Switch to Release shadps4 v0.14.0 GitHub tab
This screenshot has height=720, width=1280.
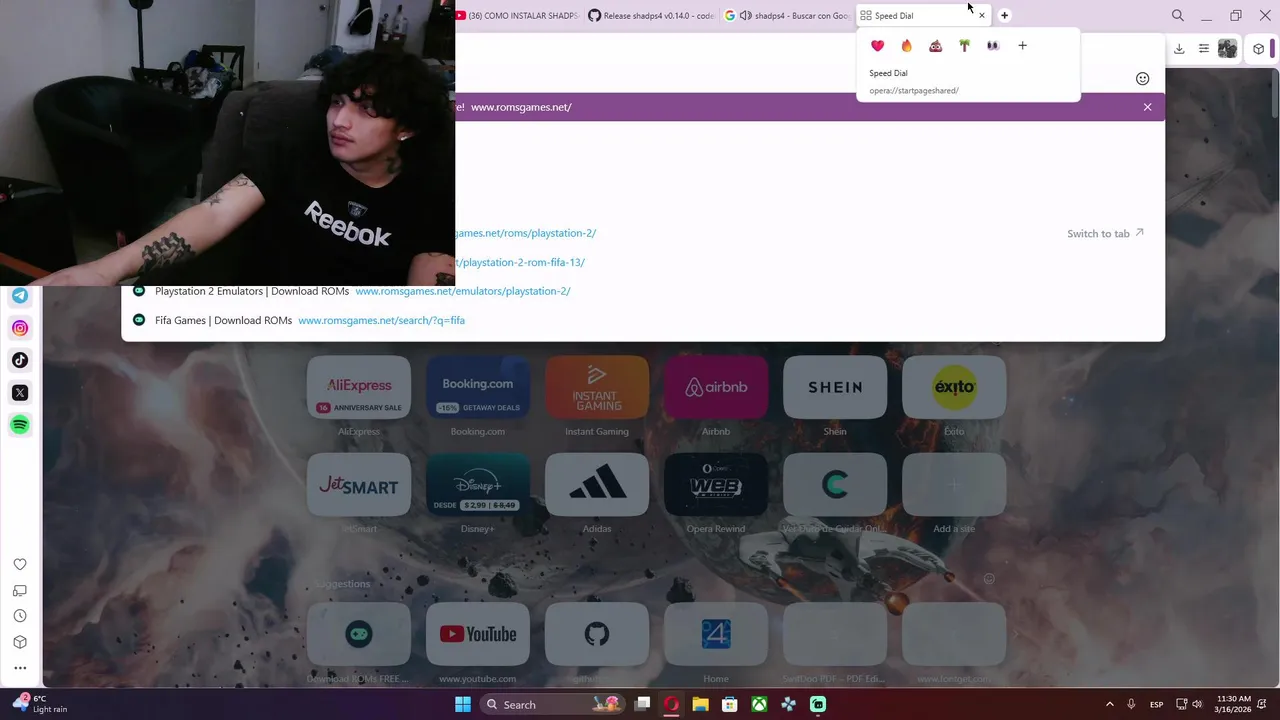coord(651,16)
